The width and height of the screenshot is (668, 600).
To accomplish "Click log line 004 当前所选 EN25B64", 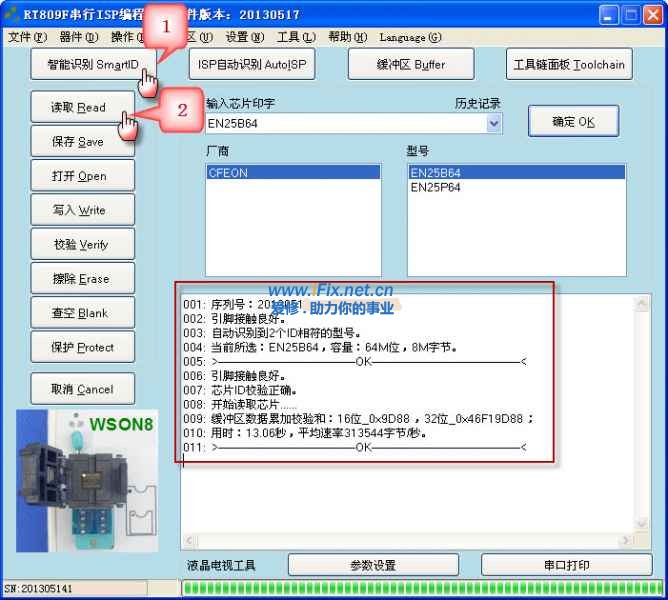I will coord(320,347).
